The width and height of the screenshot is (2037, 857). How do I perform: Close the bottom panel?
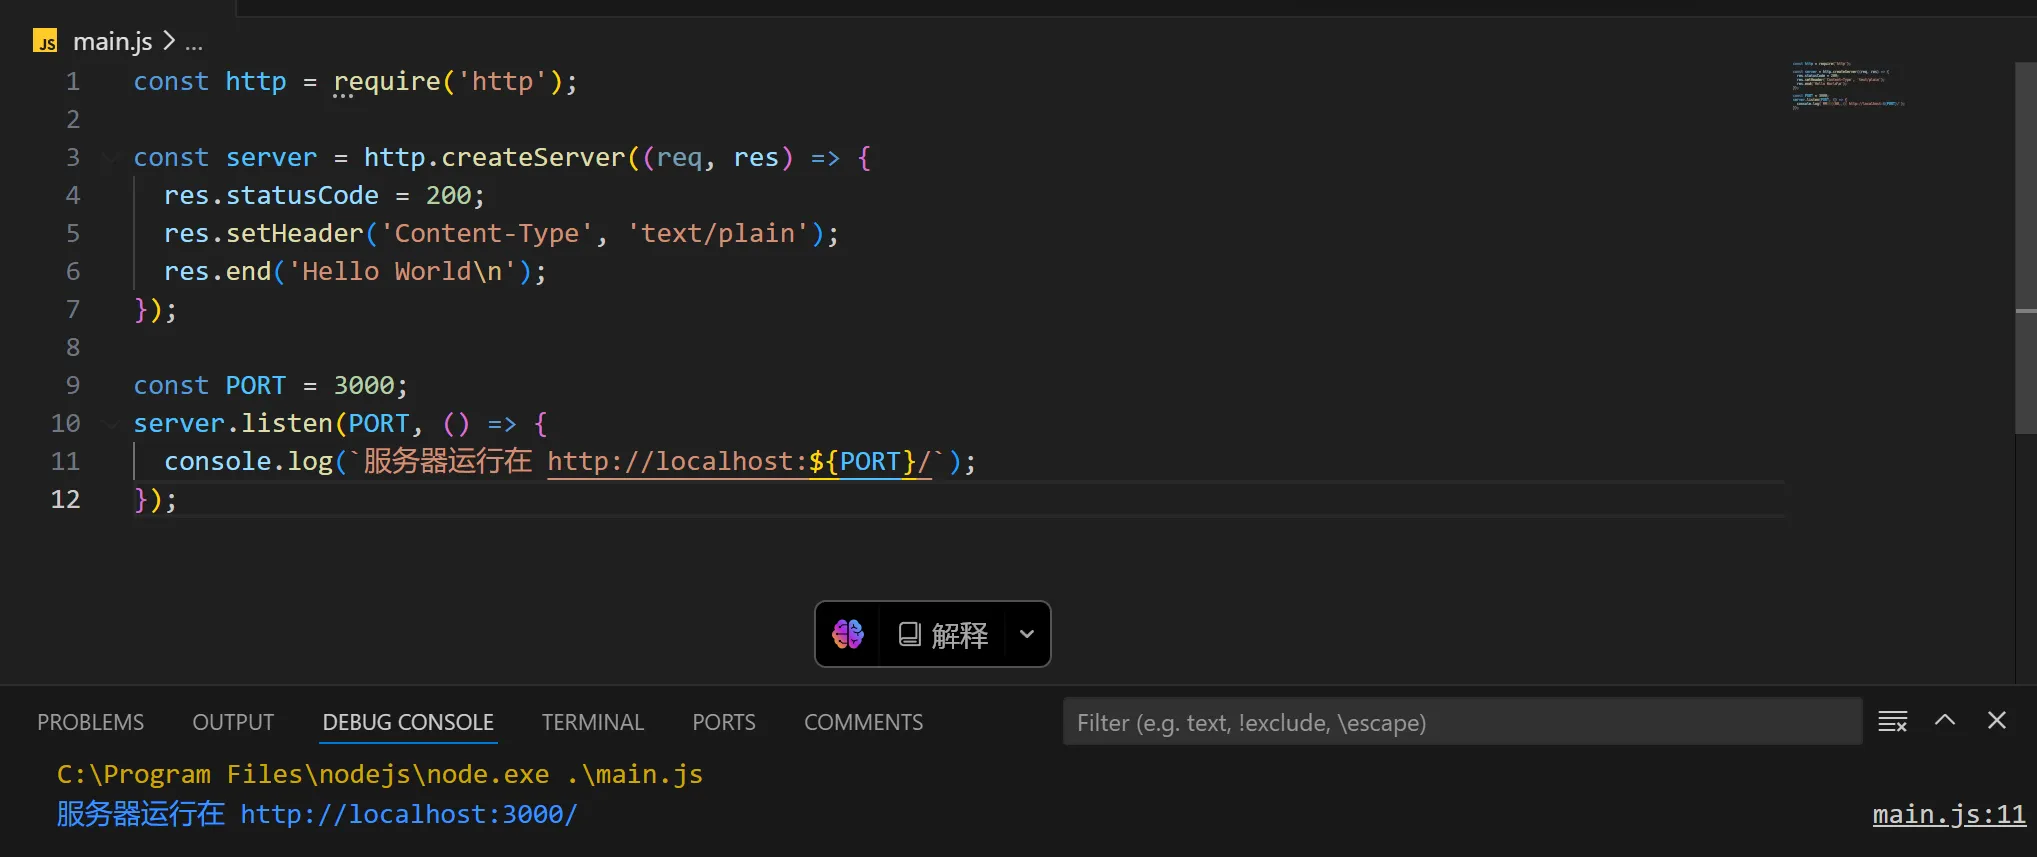pyautogui.click(x=1997, y=720)
